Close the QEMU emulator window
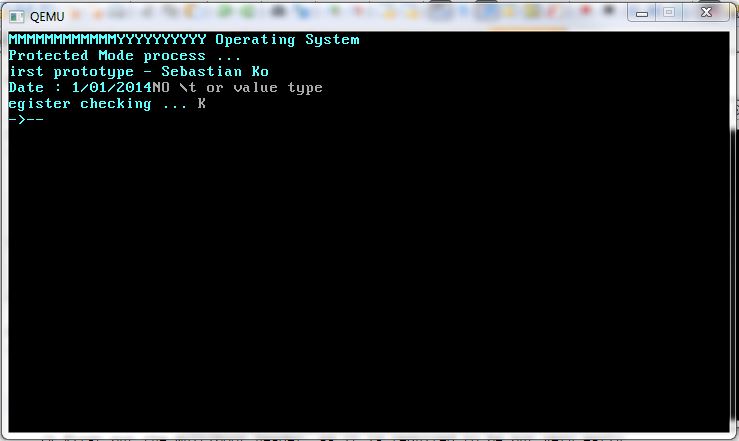 click(x=706, y=13)
